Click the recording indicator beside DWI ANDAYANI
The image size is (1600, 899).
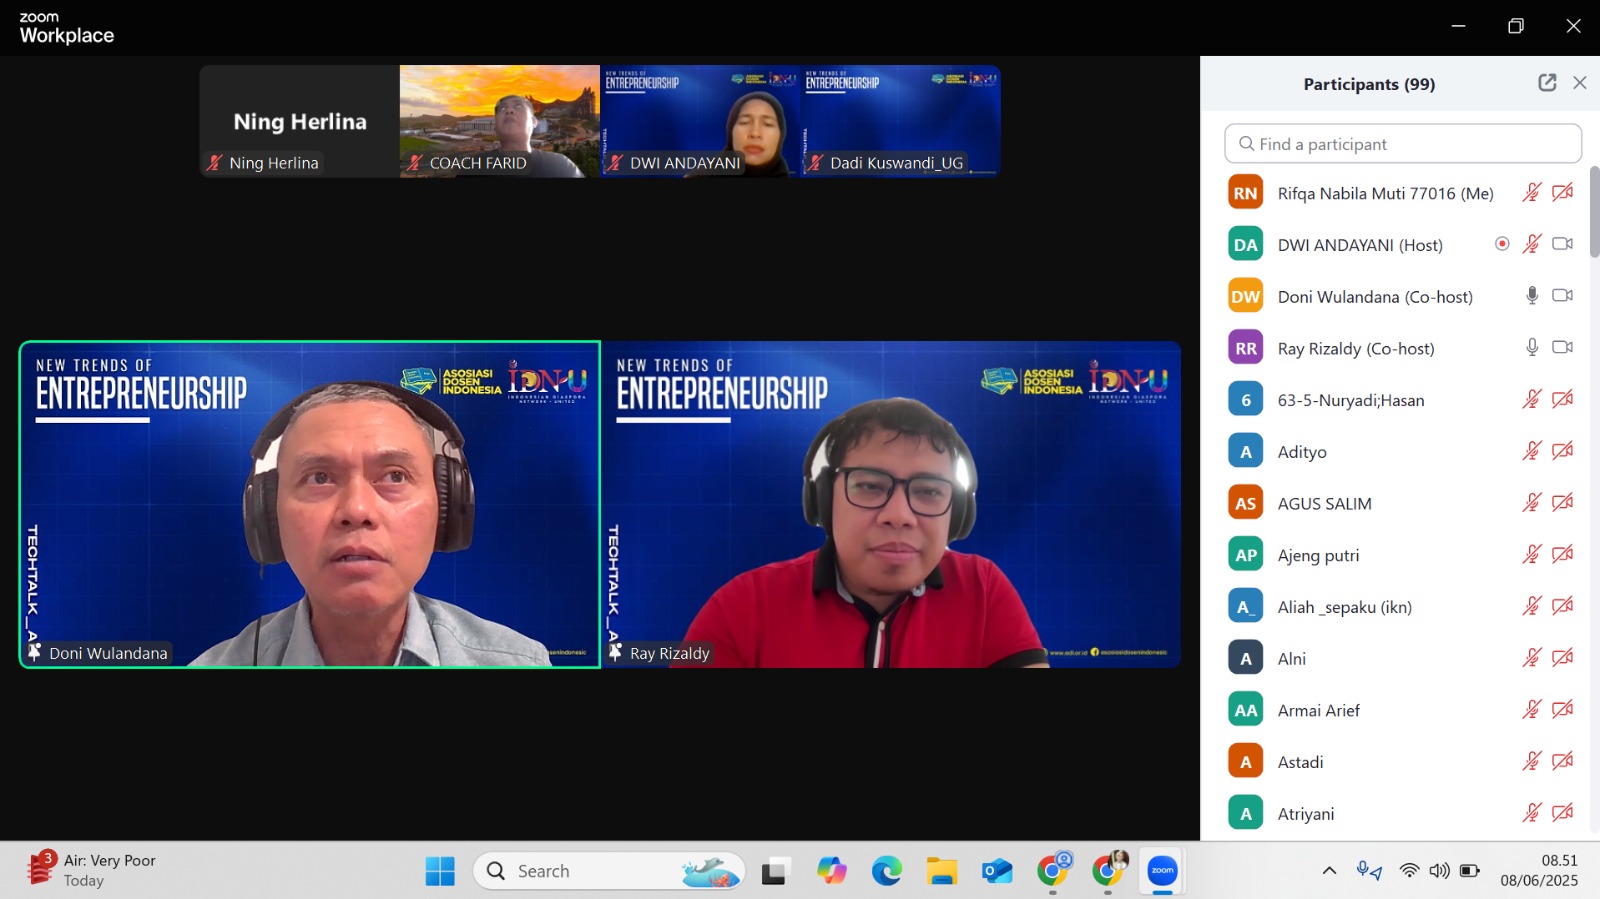(x=1502, y=244)
